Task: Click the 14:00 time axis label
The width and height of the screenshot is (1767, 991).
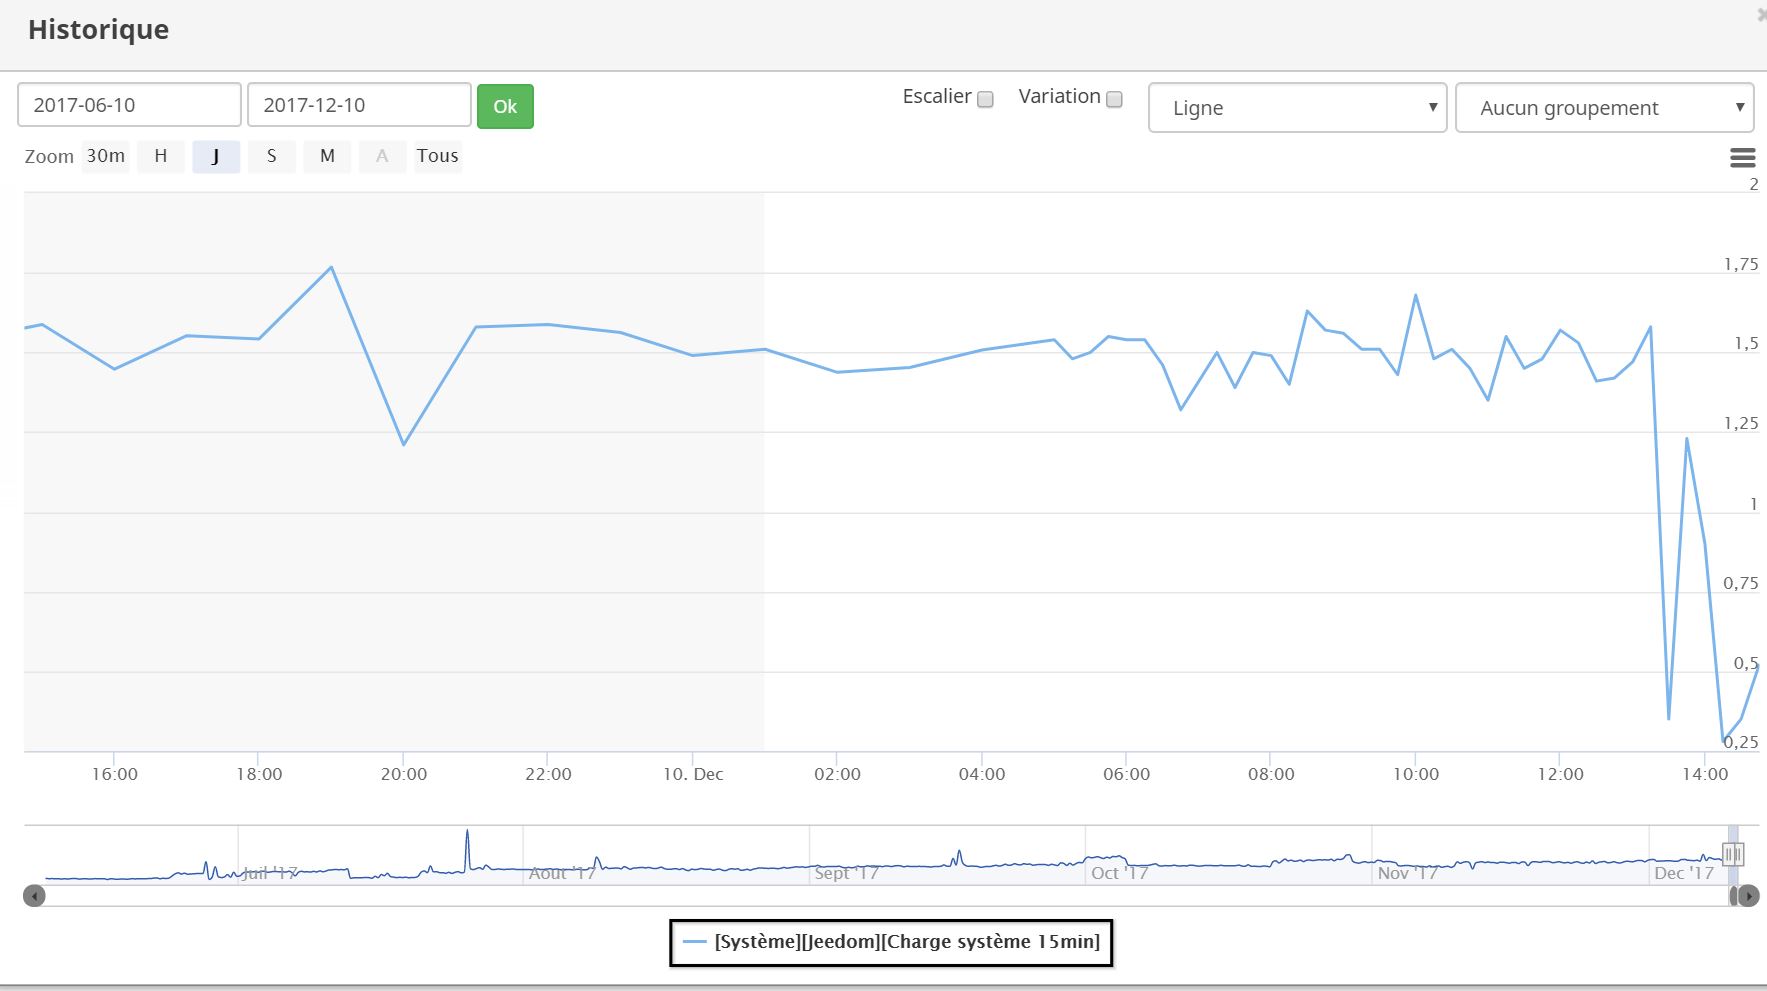Action: tap(1705, 774)
